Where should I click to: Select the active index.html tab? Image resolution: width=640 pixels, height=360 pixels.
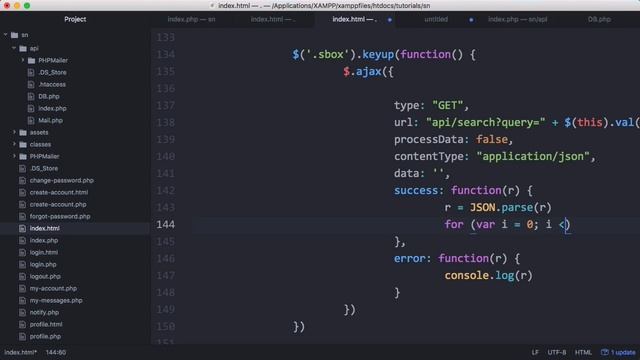[x=354, y=19]
